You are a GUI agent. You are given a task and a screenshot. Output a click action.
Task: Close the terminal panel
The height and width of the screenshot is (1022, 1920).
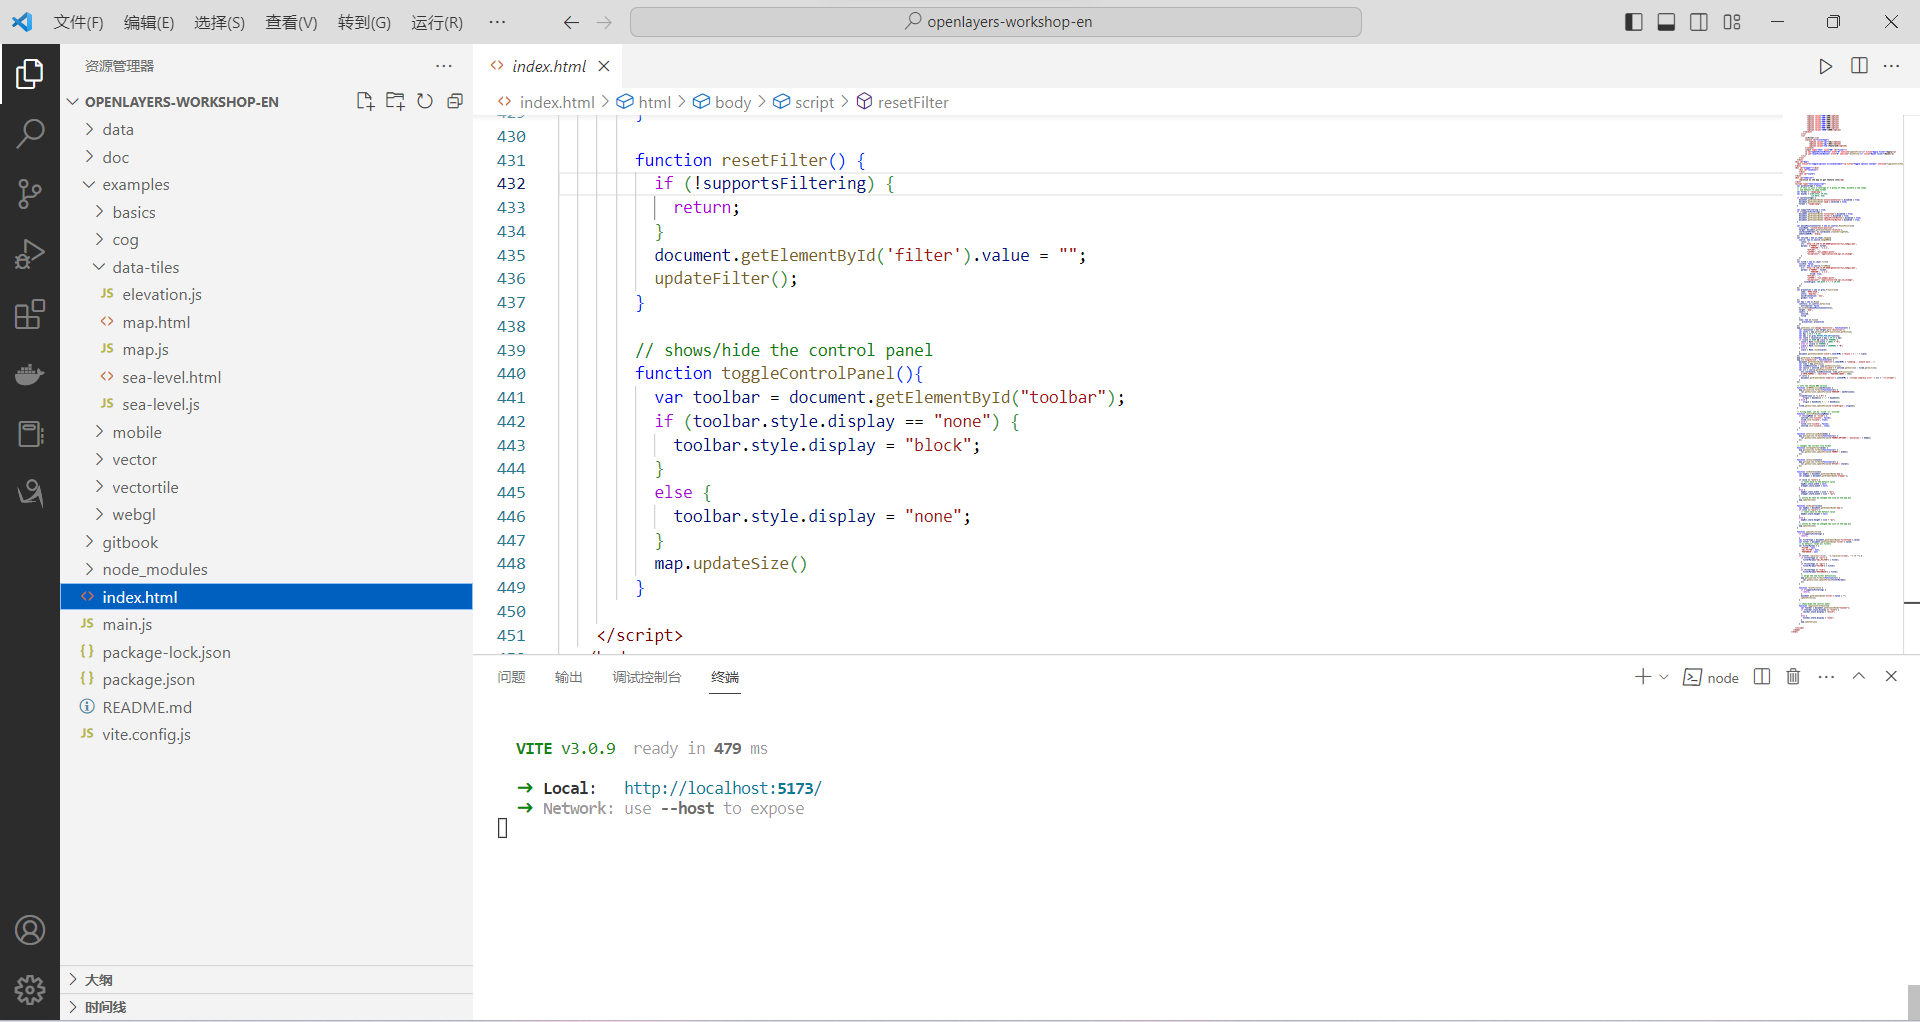tap(1891, 676)
